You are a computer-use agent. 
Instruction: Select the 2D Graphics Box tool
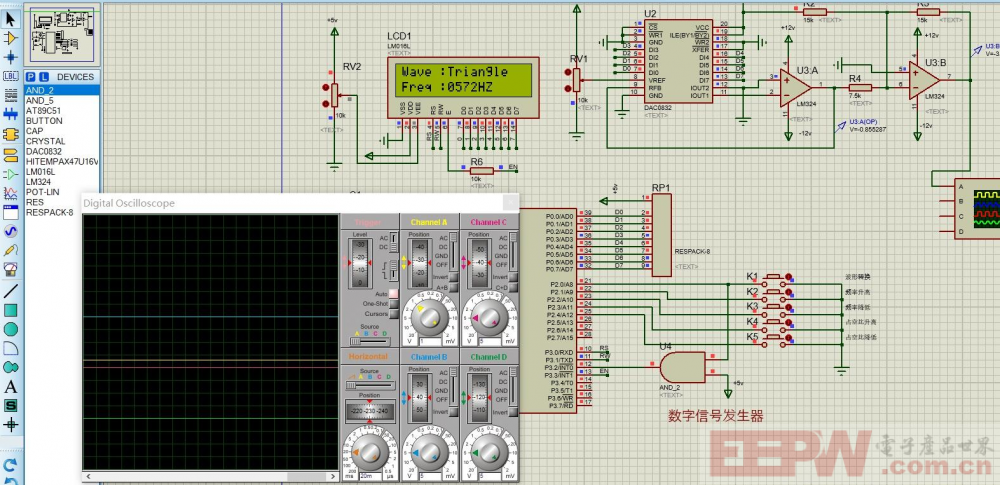10,310
